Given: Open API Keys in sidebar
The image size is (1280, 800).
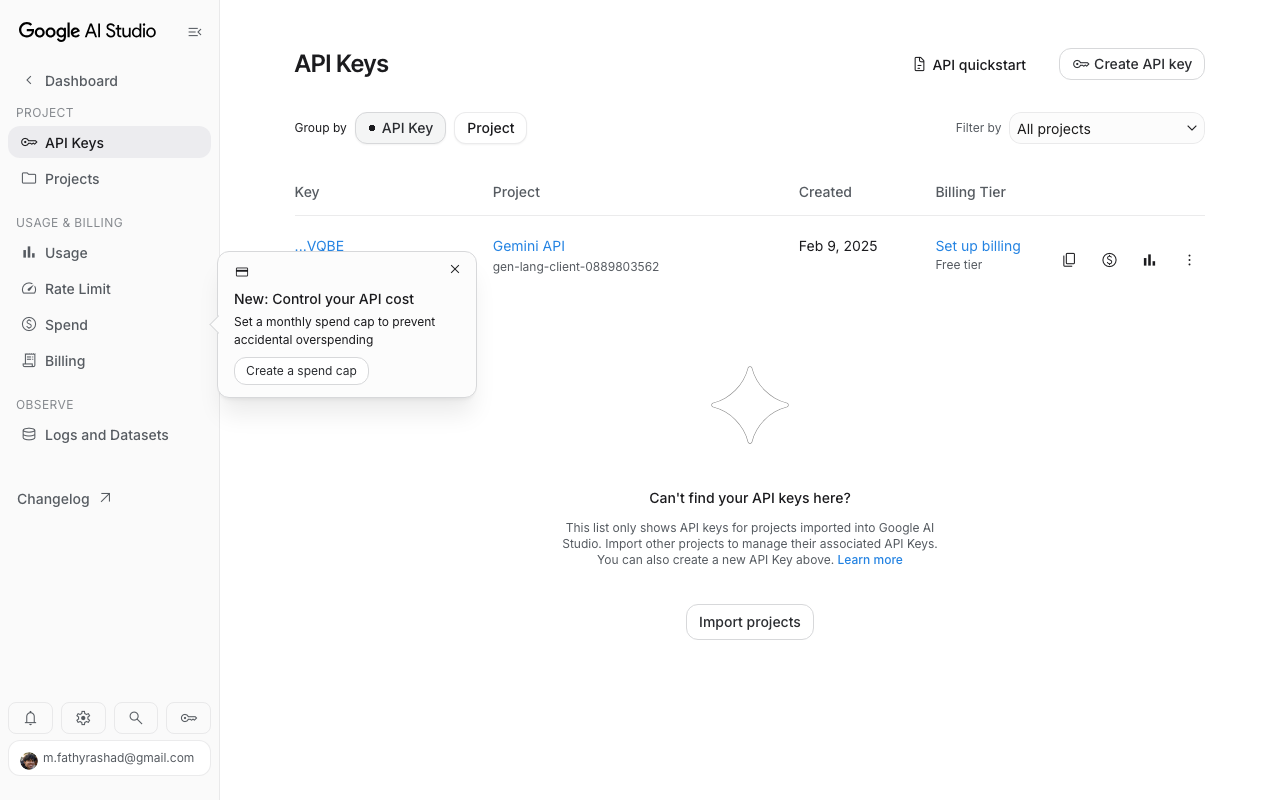Looking at the screenshot, I should tap(109, 142).
